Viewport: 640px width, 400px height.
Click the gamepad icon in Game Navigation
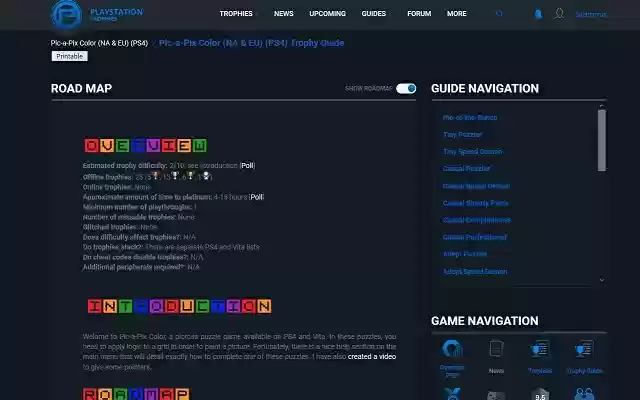click(x=496, y=395)
